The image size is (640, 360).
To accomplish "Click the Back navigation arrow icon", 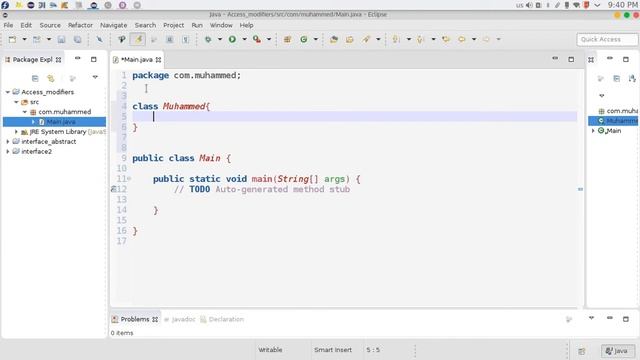I will point(462,39).
